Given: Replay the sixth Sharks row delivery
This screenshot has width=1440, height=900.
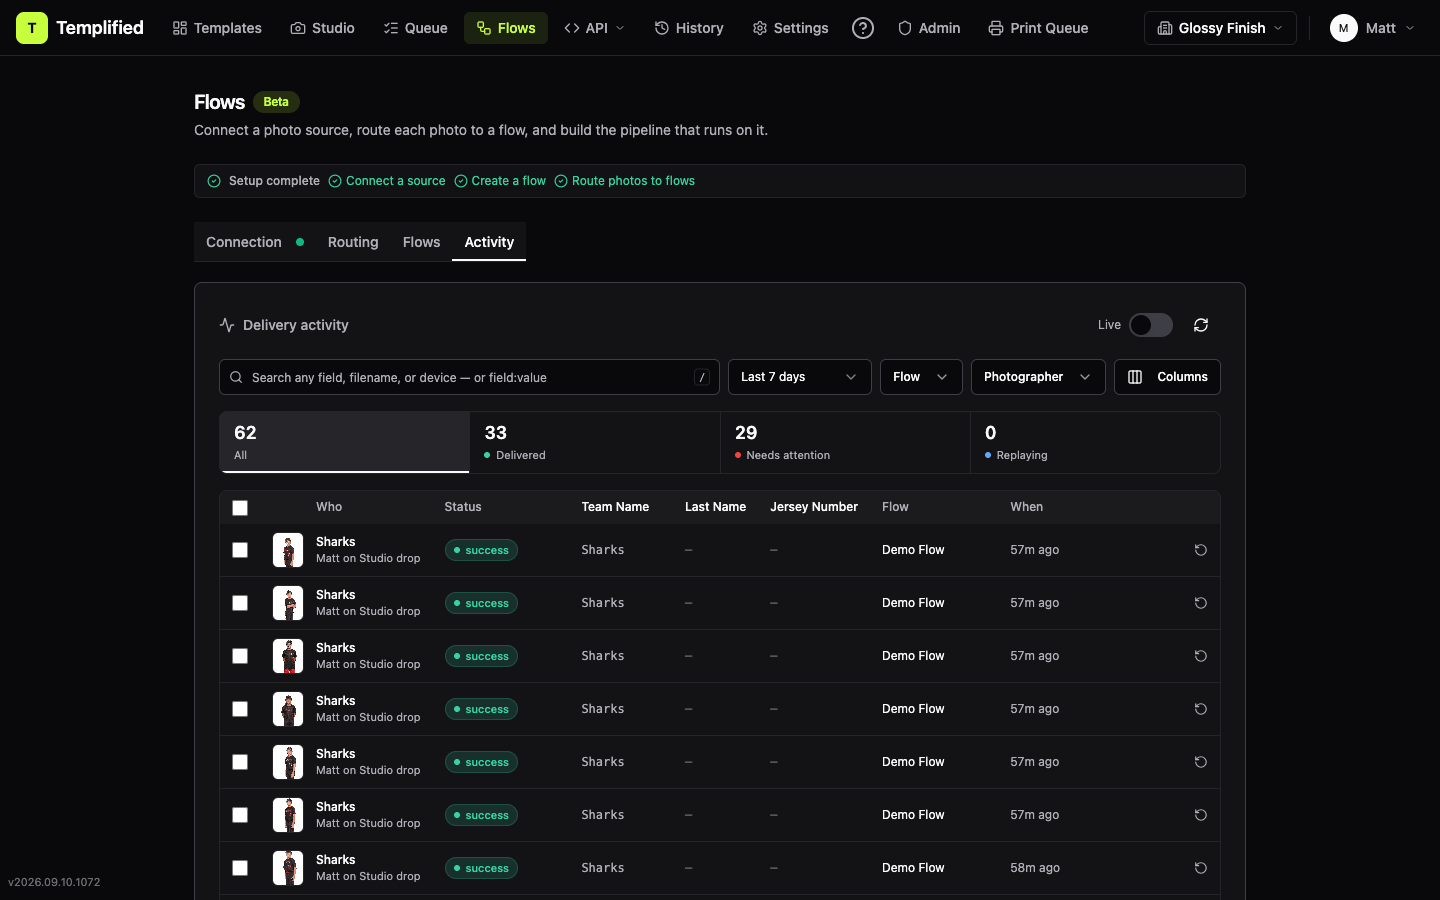Looking at the screenshot, I should [x=1201, y=815].
